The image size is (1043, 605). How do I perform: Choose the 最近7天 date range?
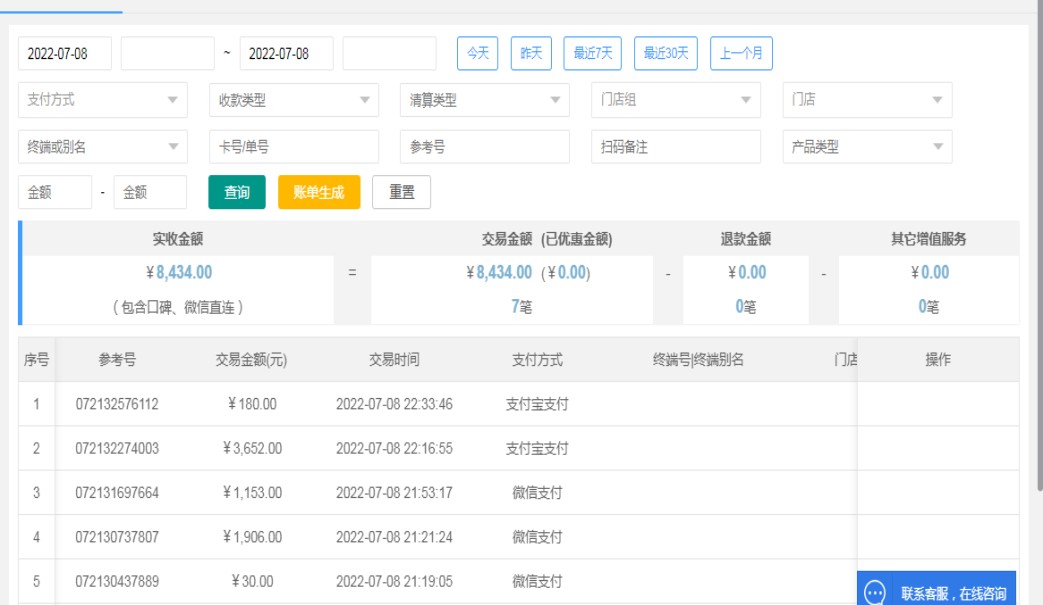[593, 53]
